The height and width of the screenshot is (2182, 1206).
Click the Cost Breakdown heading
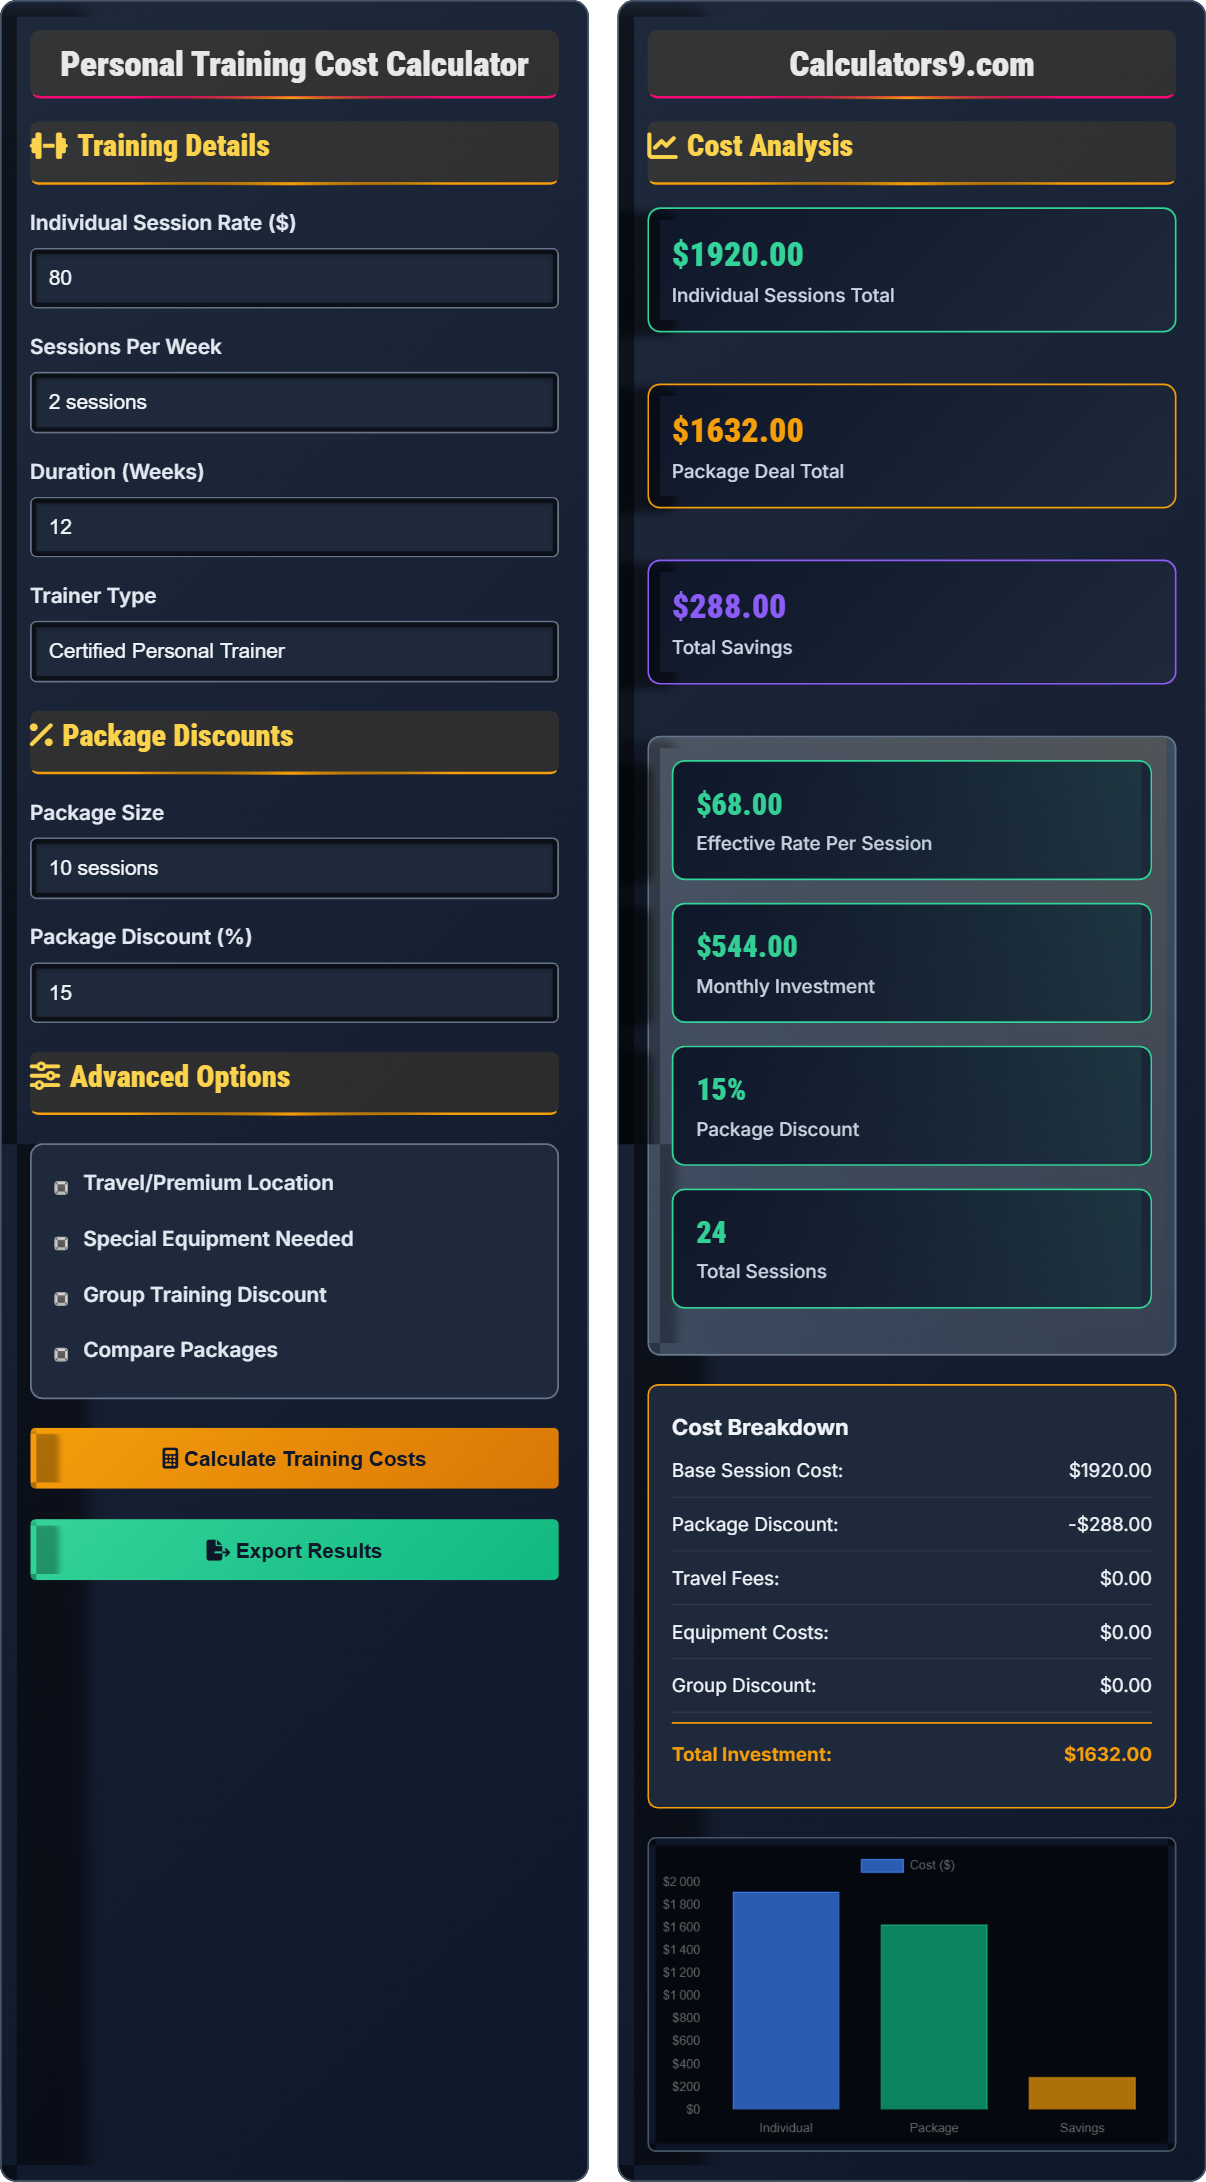tap(760, 1427)
